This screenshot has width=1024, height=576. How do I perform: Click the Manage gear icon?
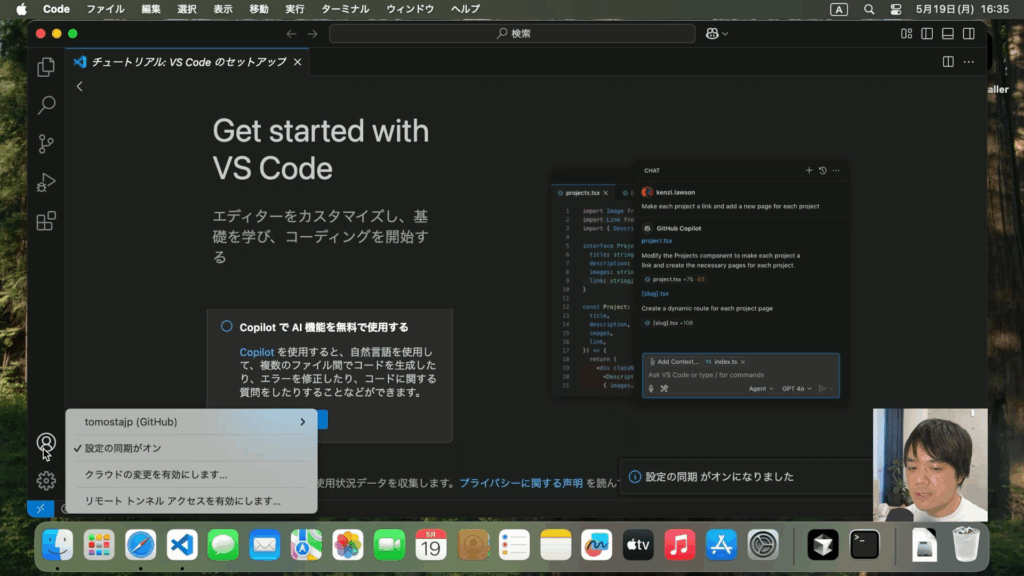tap(46, 480)
